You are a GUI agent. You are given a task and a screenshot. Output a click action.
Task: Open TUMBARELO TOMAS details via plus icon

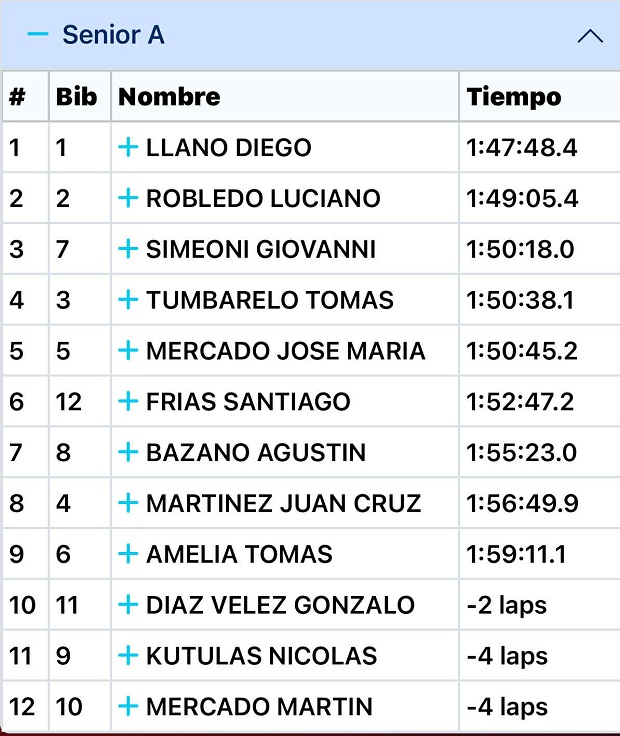[128, 300]
